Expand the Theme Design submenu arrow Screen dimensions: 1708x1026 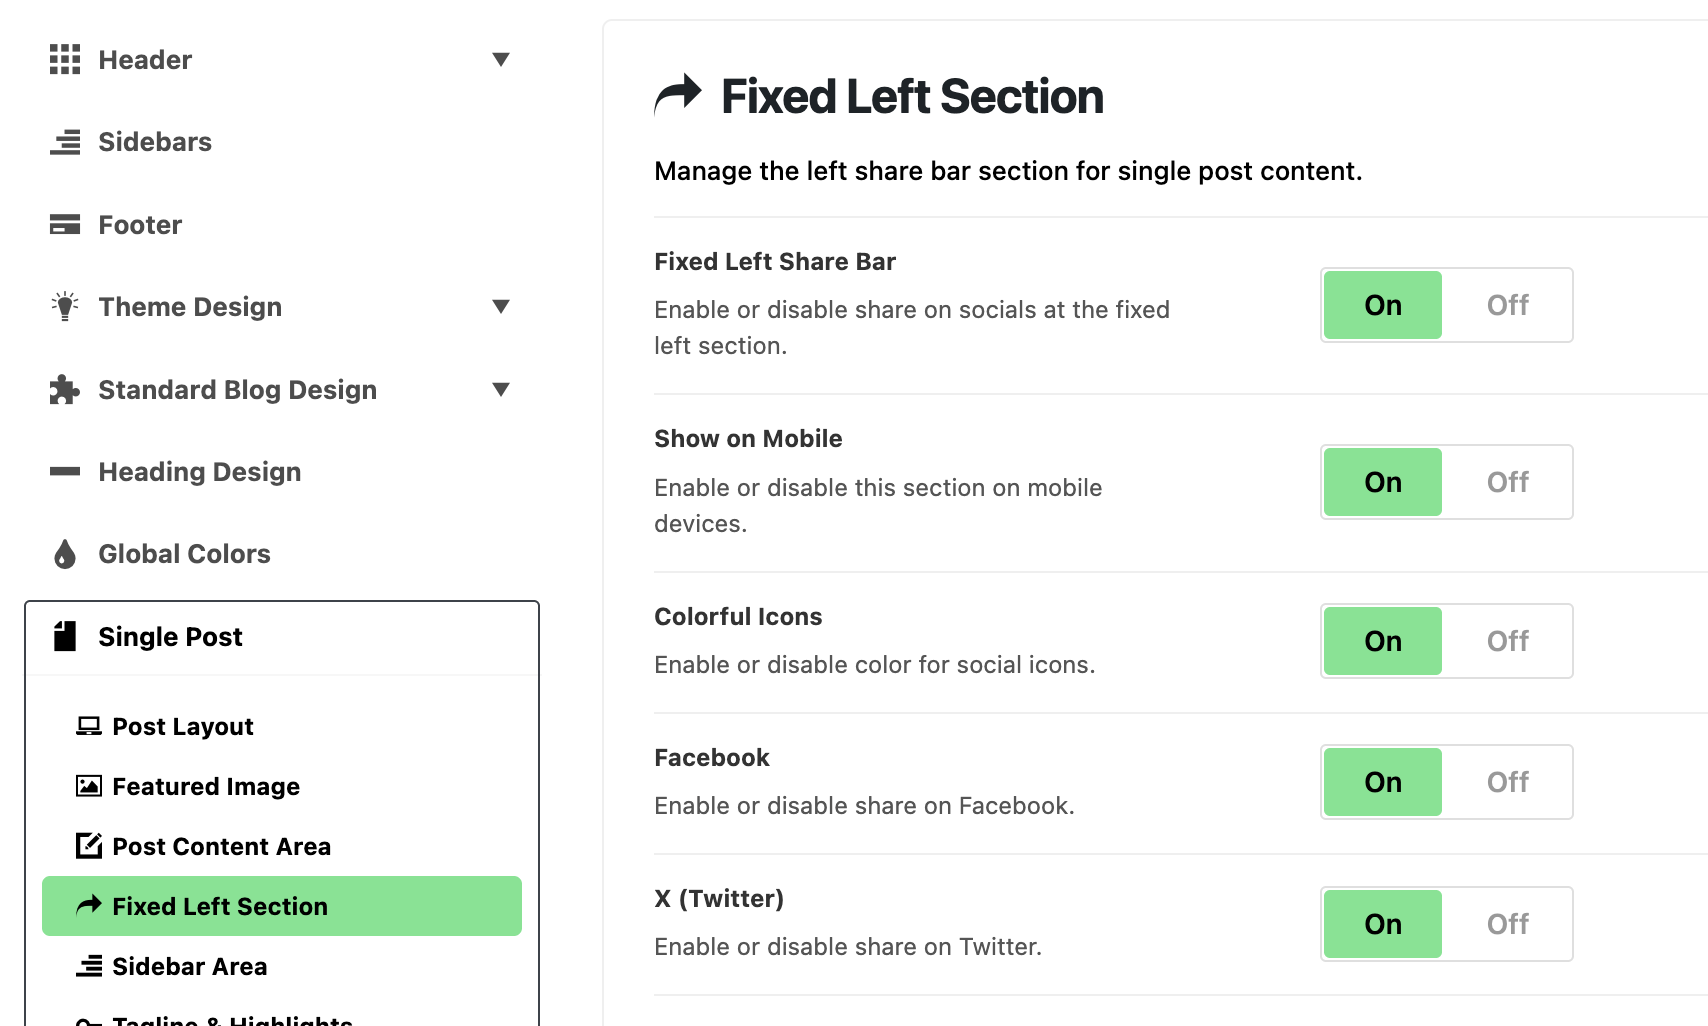501,307
